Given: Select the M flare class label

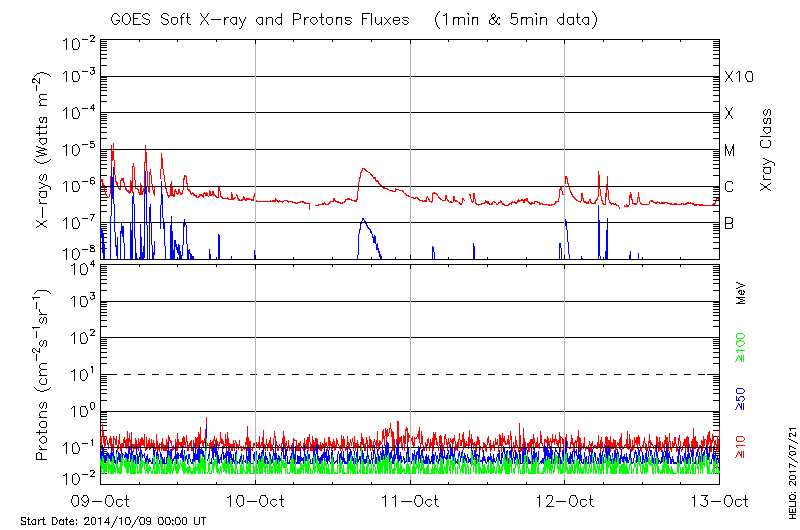Looking at the screenshot, I should pyautogui.click(x=729, y=150).
